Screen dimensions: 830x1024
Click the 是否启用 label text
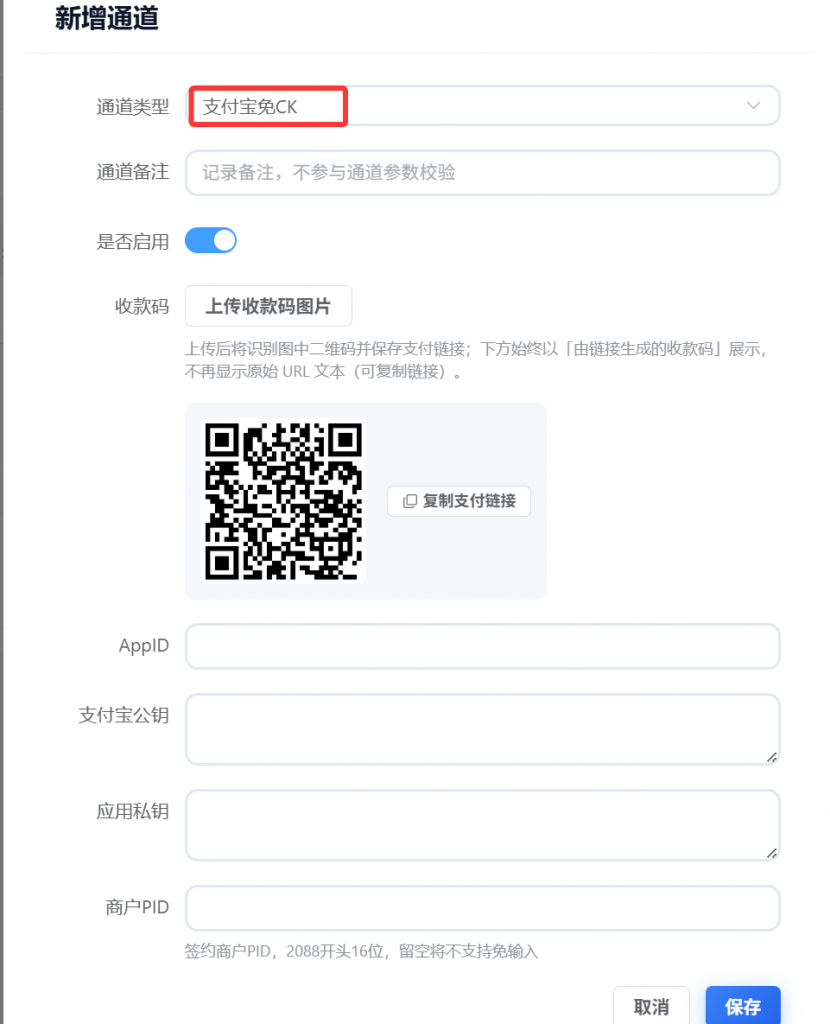(133, 242)
